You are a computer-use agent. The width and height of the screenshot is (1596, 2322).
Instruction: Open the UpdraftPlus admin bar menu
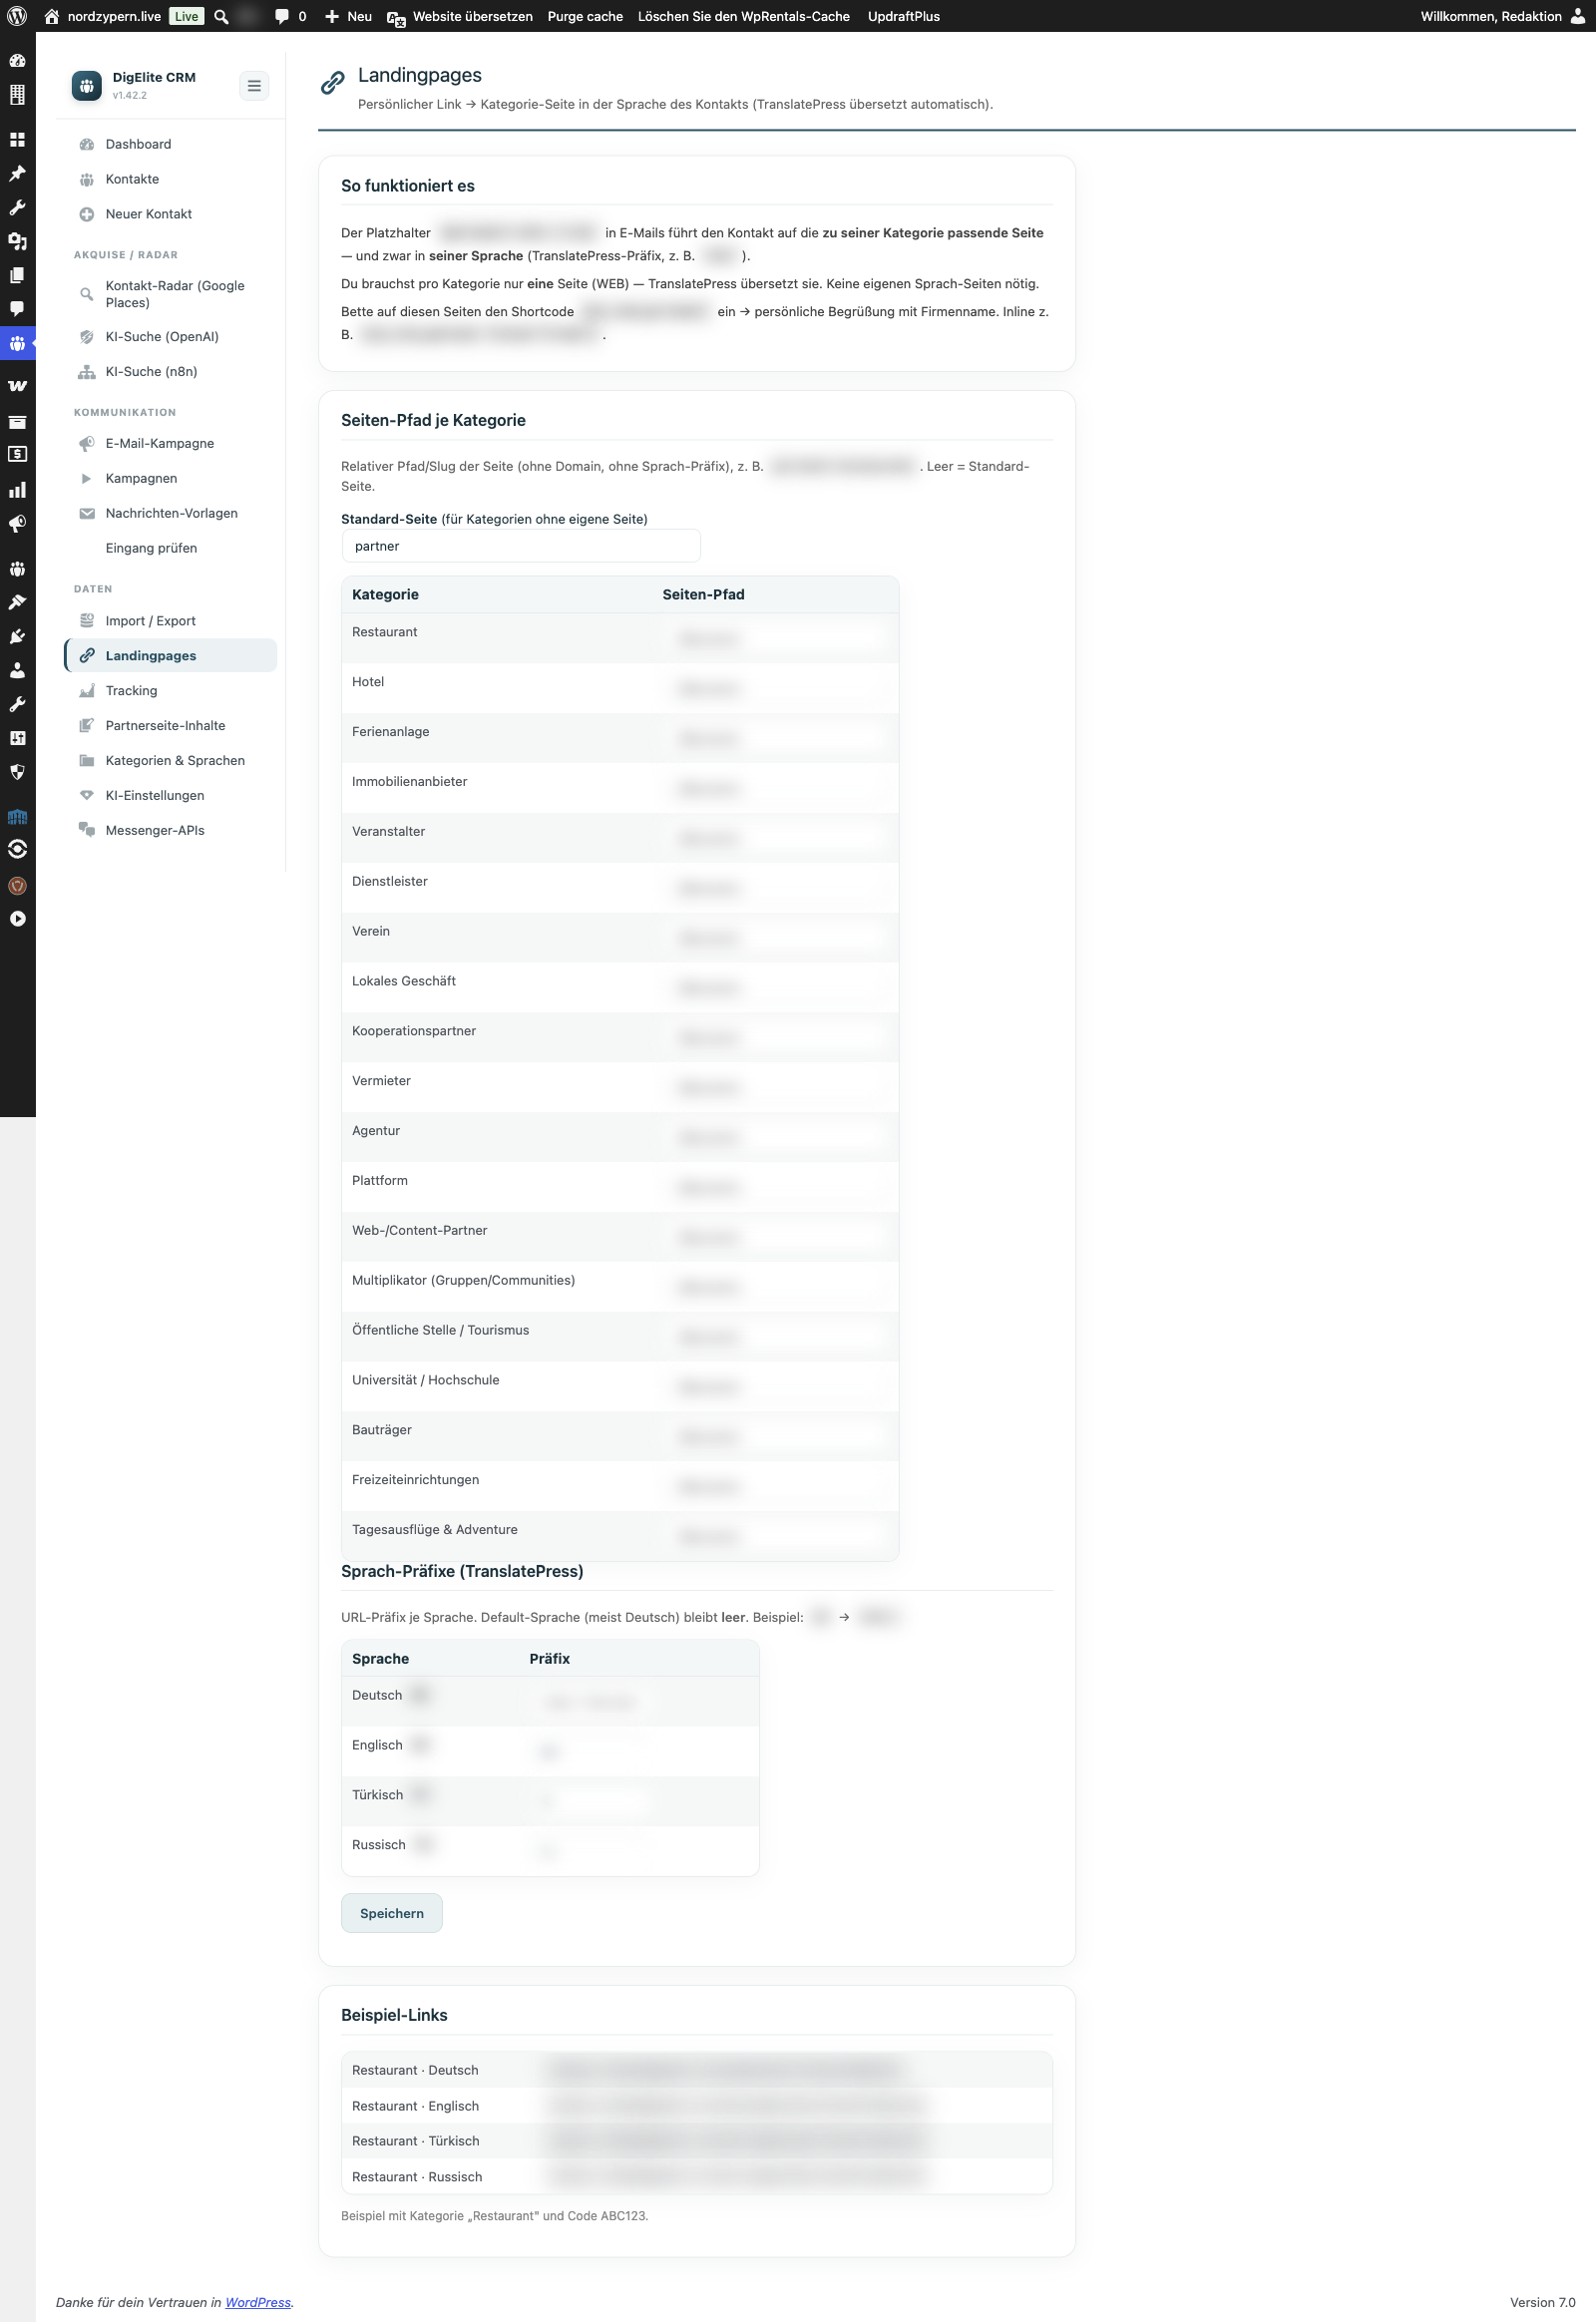tap(903, 16)
